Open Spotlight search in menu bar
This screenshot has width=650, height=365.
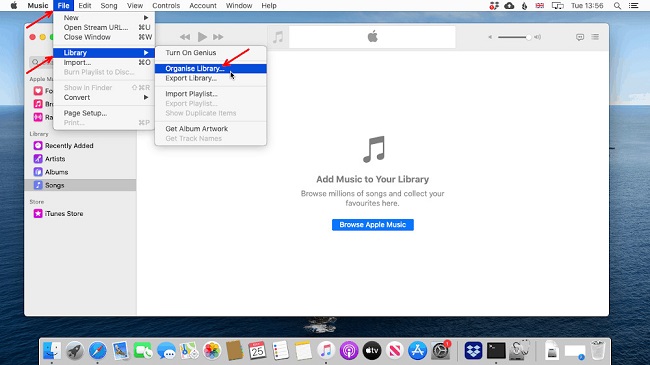click(x=617, y=5)
